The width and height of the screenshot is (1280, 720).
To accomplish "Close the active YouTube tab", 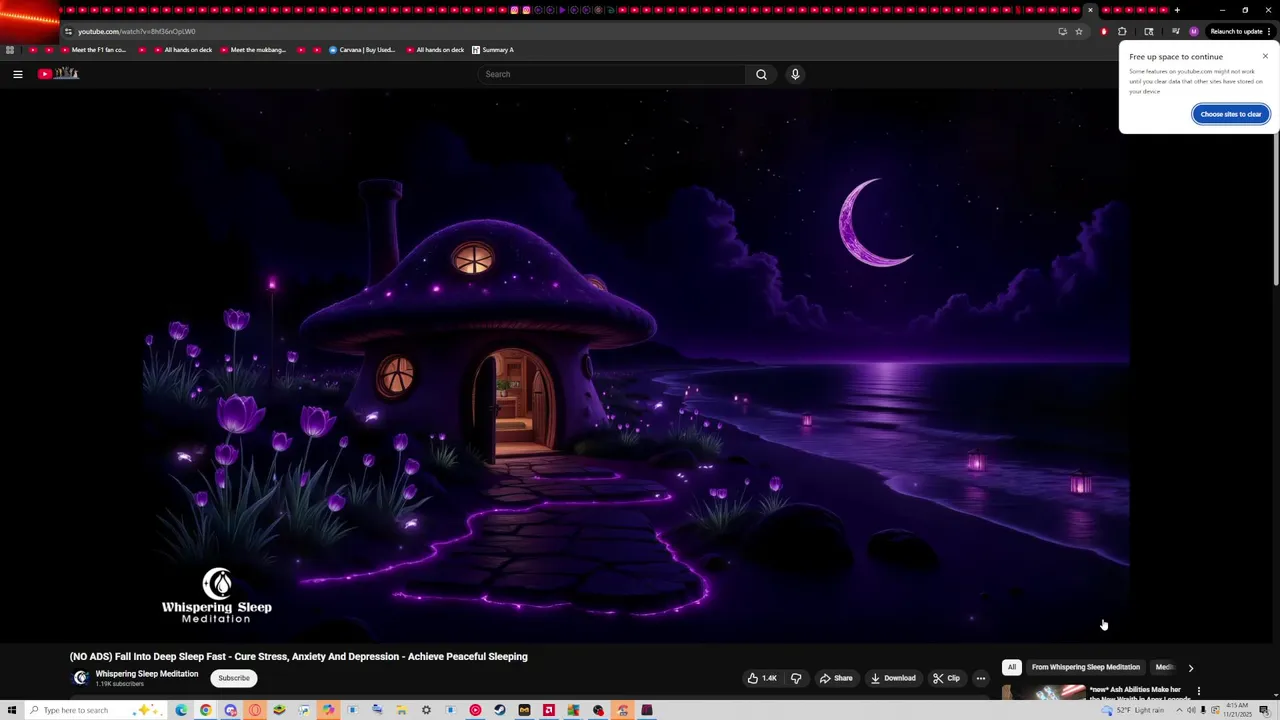I will point(1090,10).
